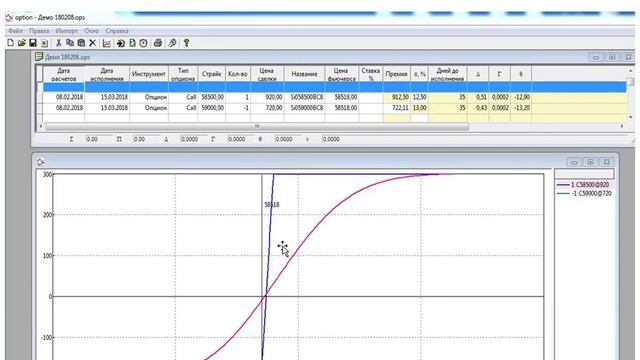Maximize the chart window
The height and width of the screenshot is (360, 640).
(590, 162)
